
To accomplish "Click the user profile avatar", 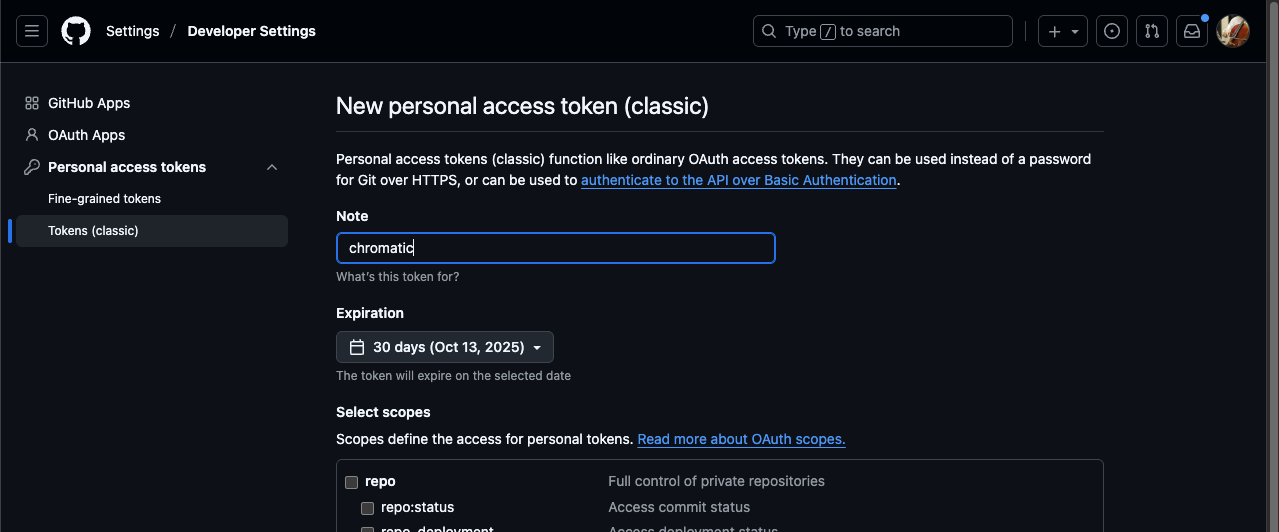I will (1233, 31).
